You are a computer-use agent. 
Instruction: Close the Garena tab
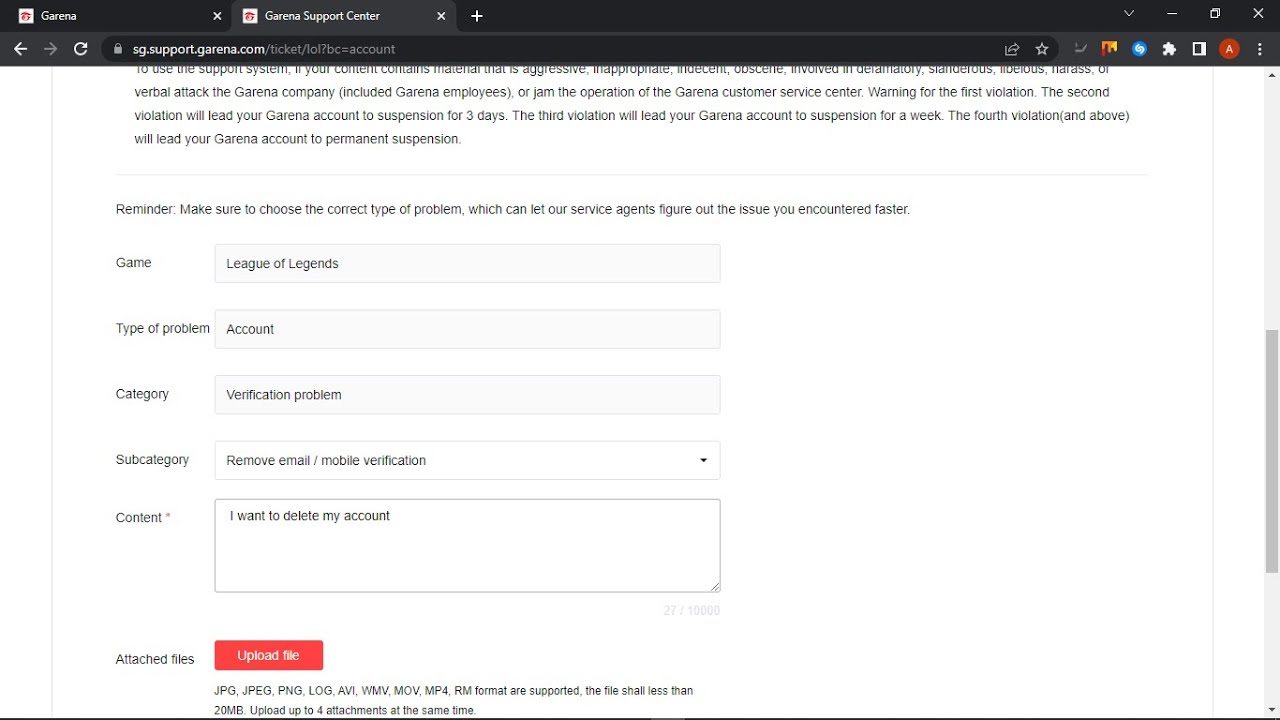217,16
